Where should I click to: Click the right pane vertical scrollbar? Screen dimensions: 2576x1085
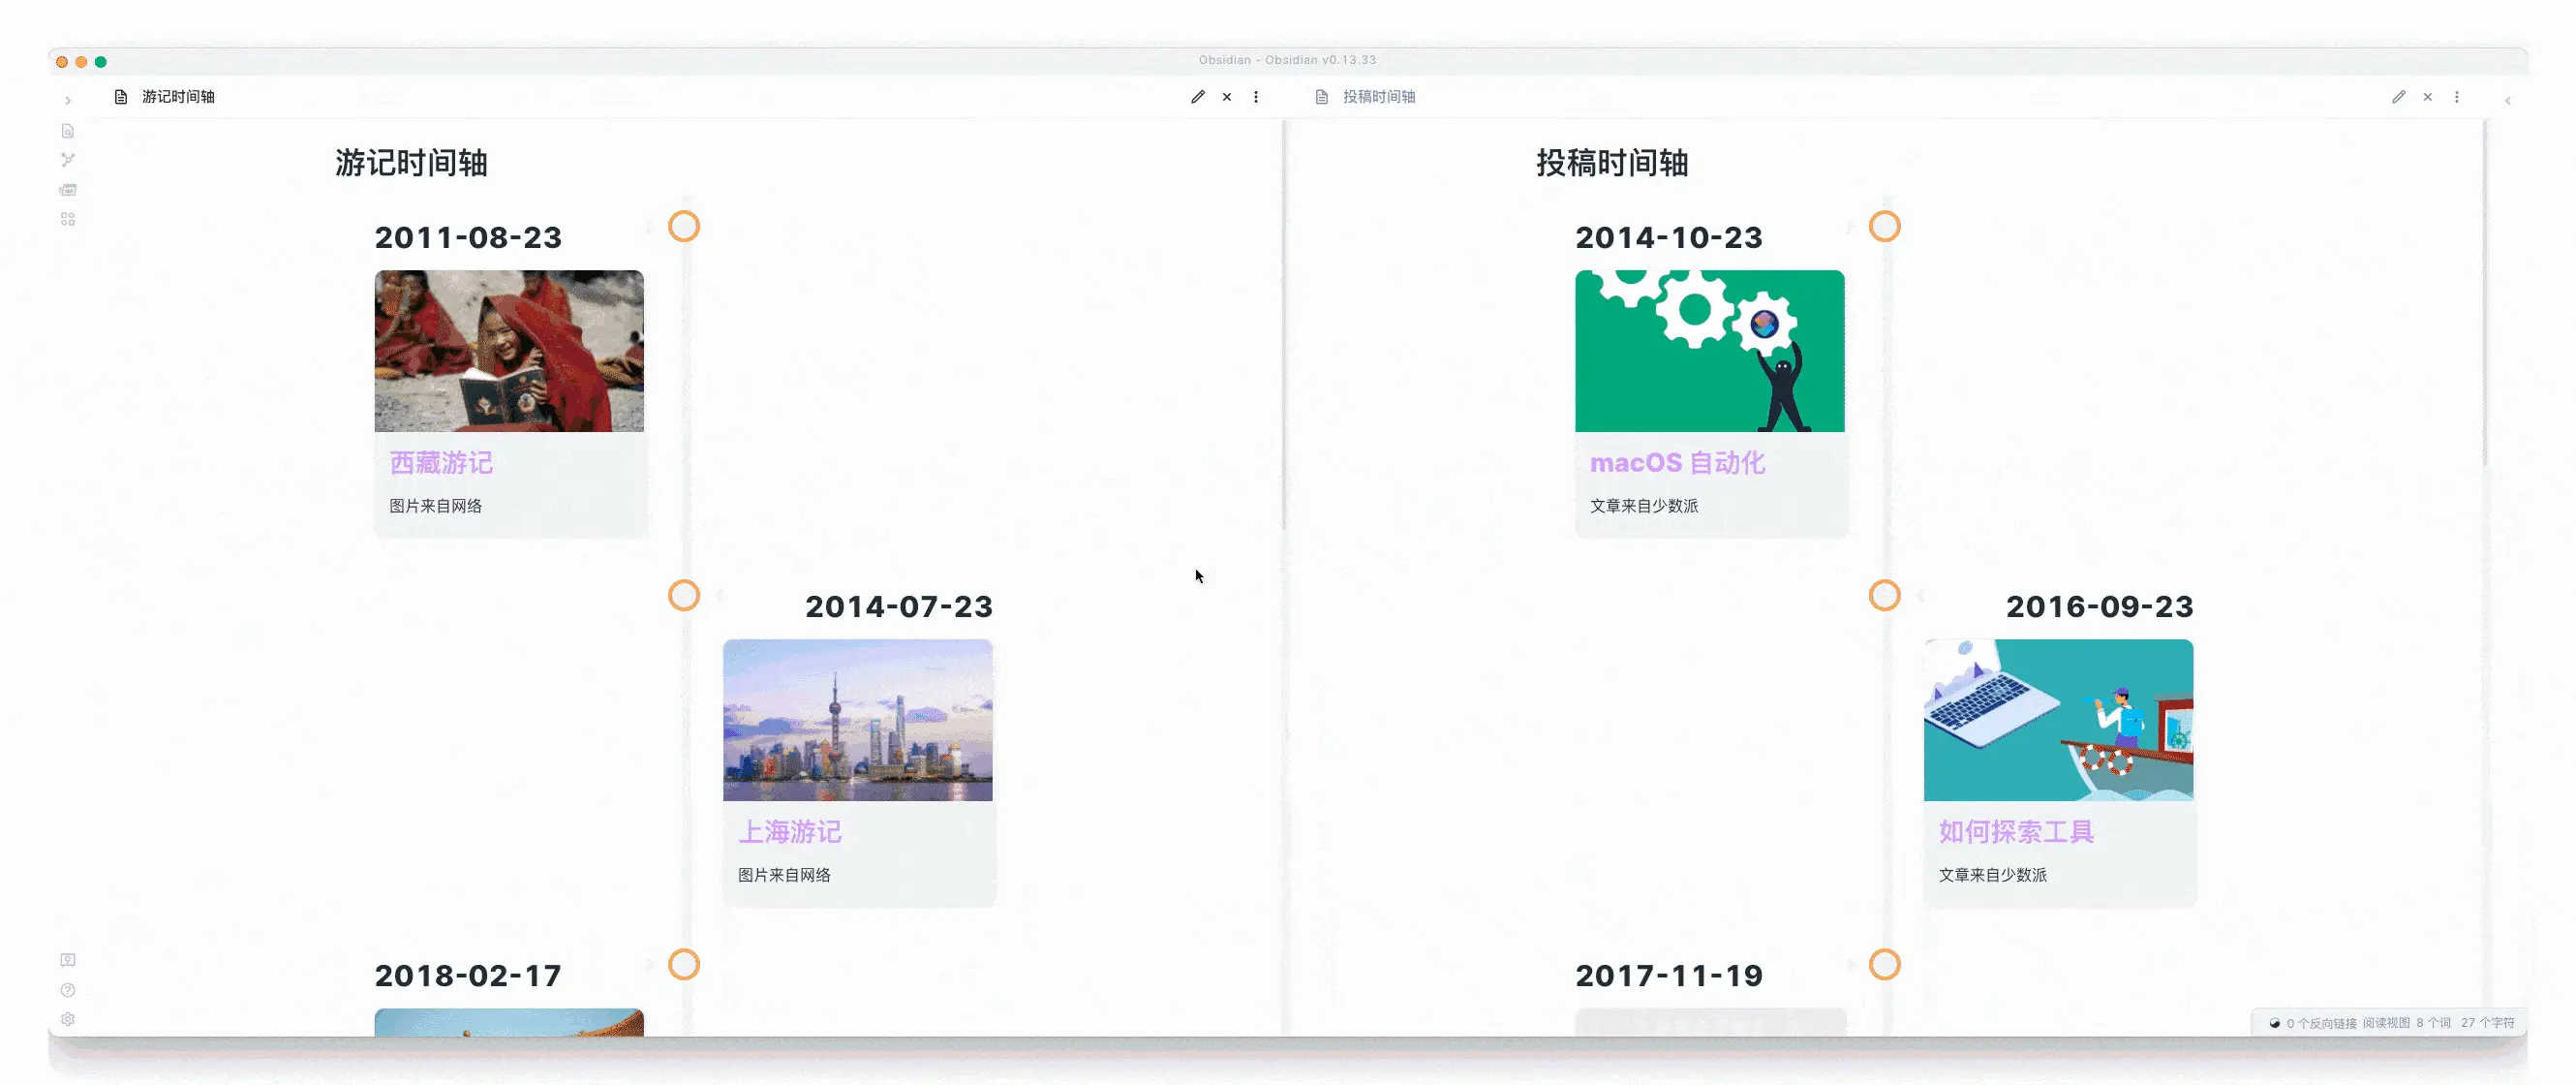click(2484, 292)
